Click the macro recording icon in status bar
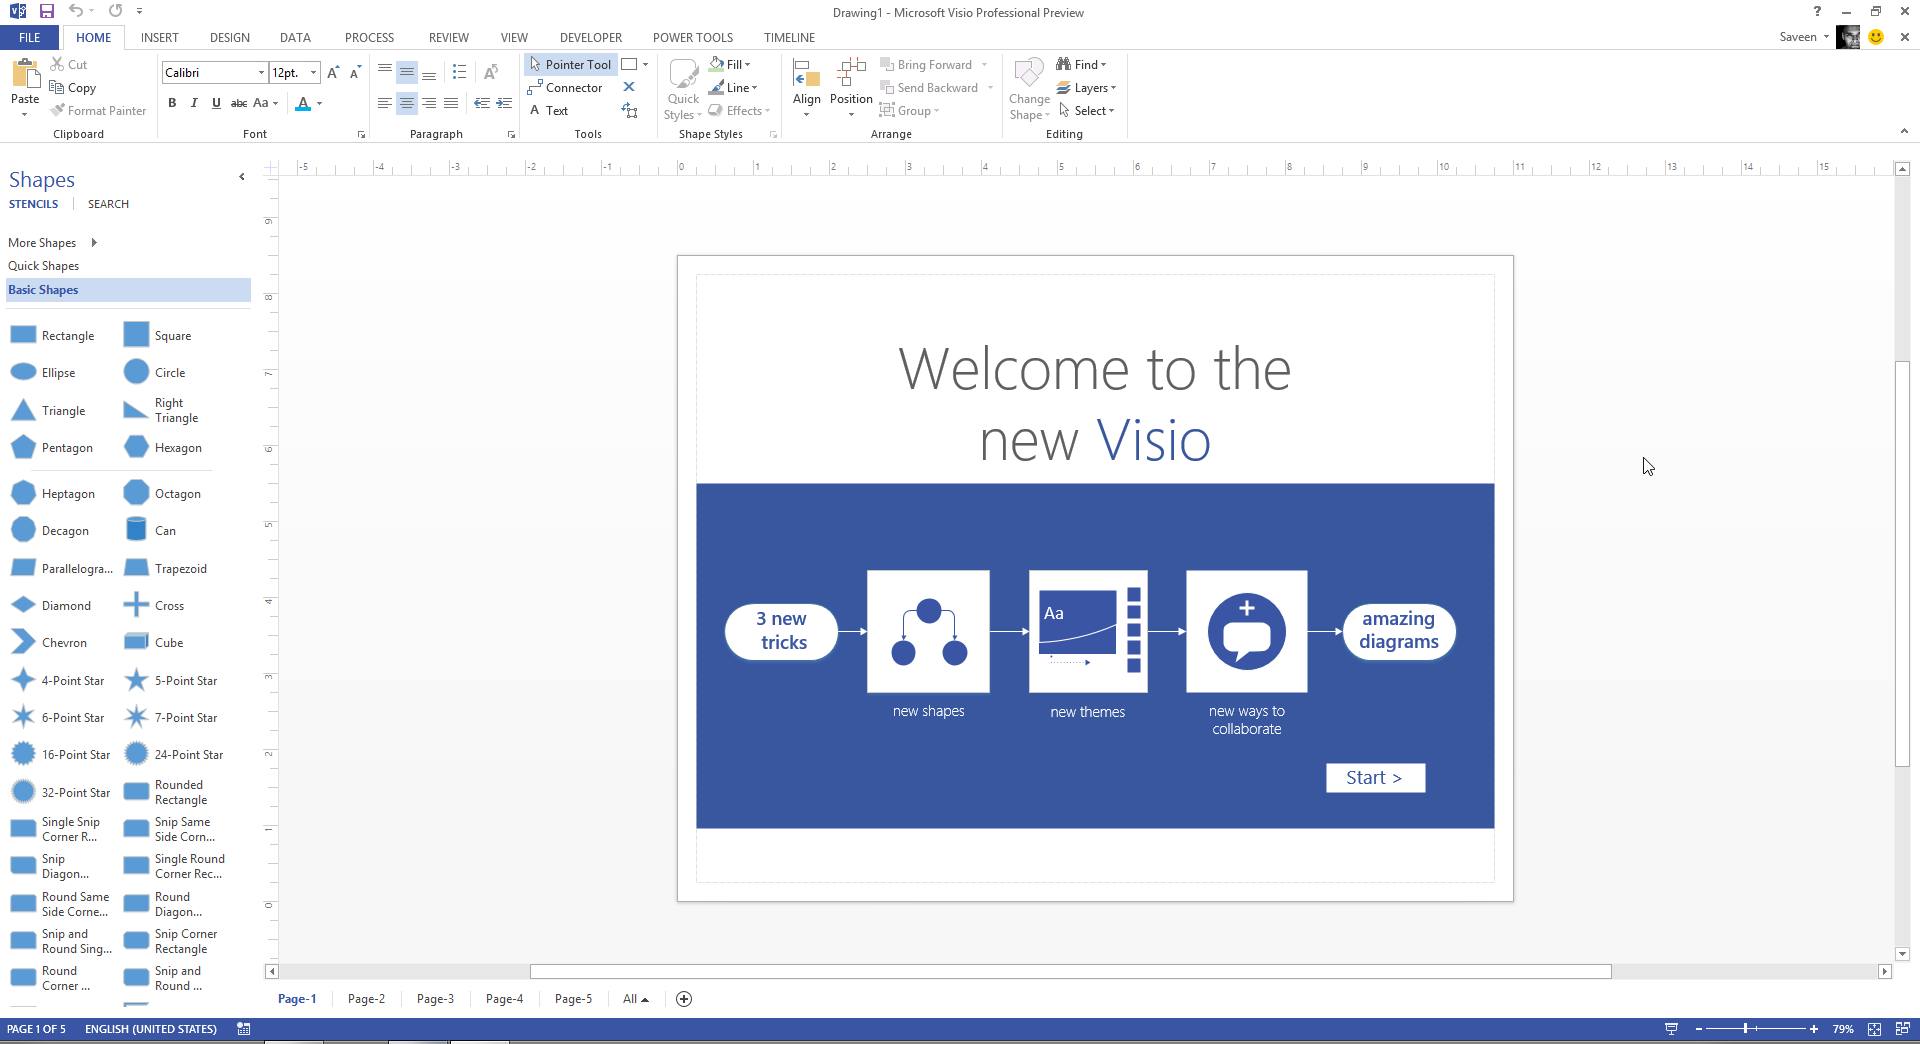 pyautogui.click(x=244, y=1029)
